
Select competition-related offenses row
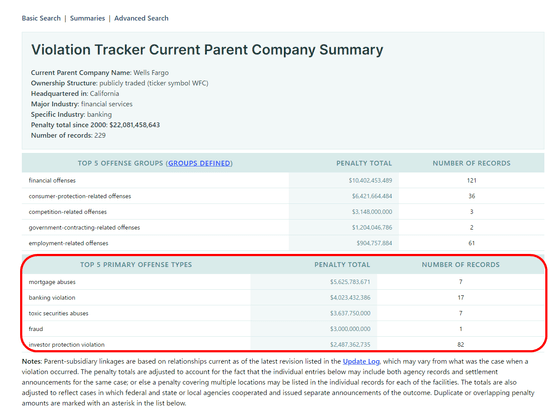coord(68,212)
